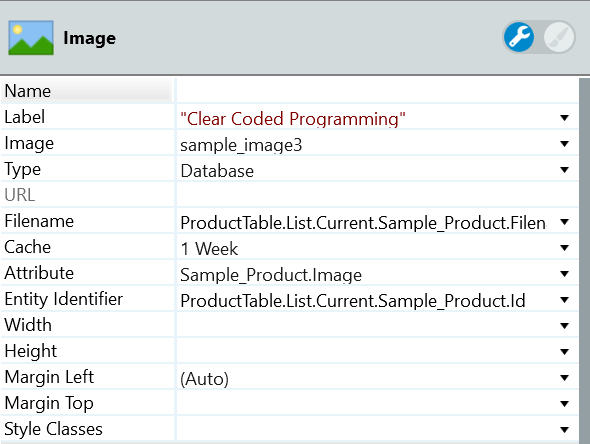This screenshot has height=444, width=590.
Task: Expand the Cache 1 Week dropdown
Action: (564, 248)
